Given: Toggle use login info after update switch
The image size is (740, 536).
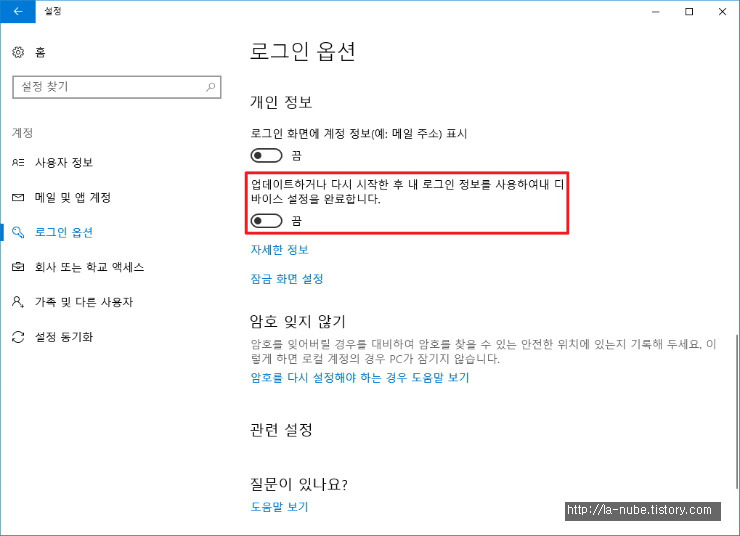Looking at the screenshot, I should coord(266,220).
